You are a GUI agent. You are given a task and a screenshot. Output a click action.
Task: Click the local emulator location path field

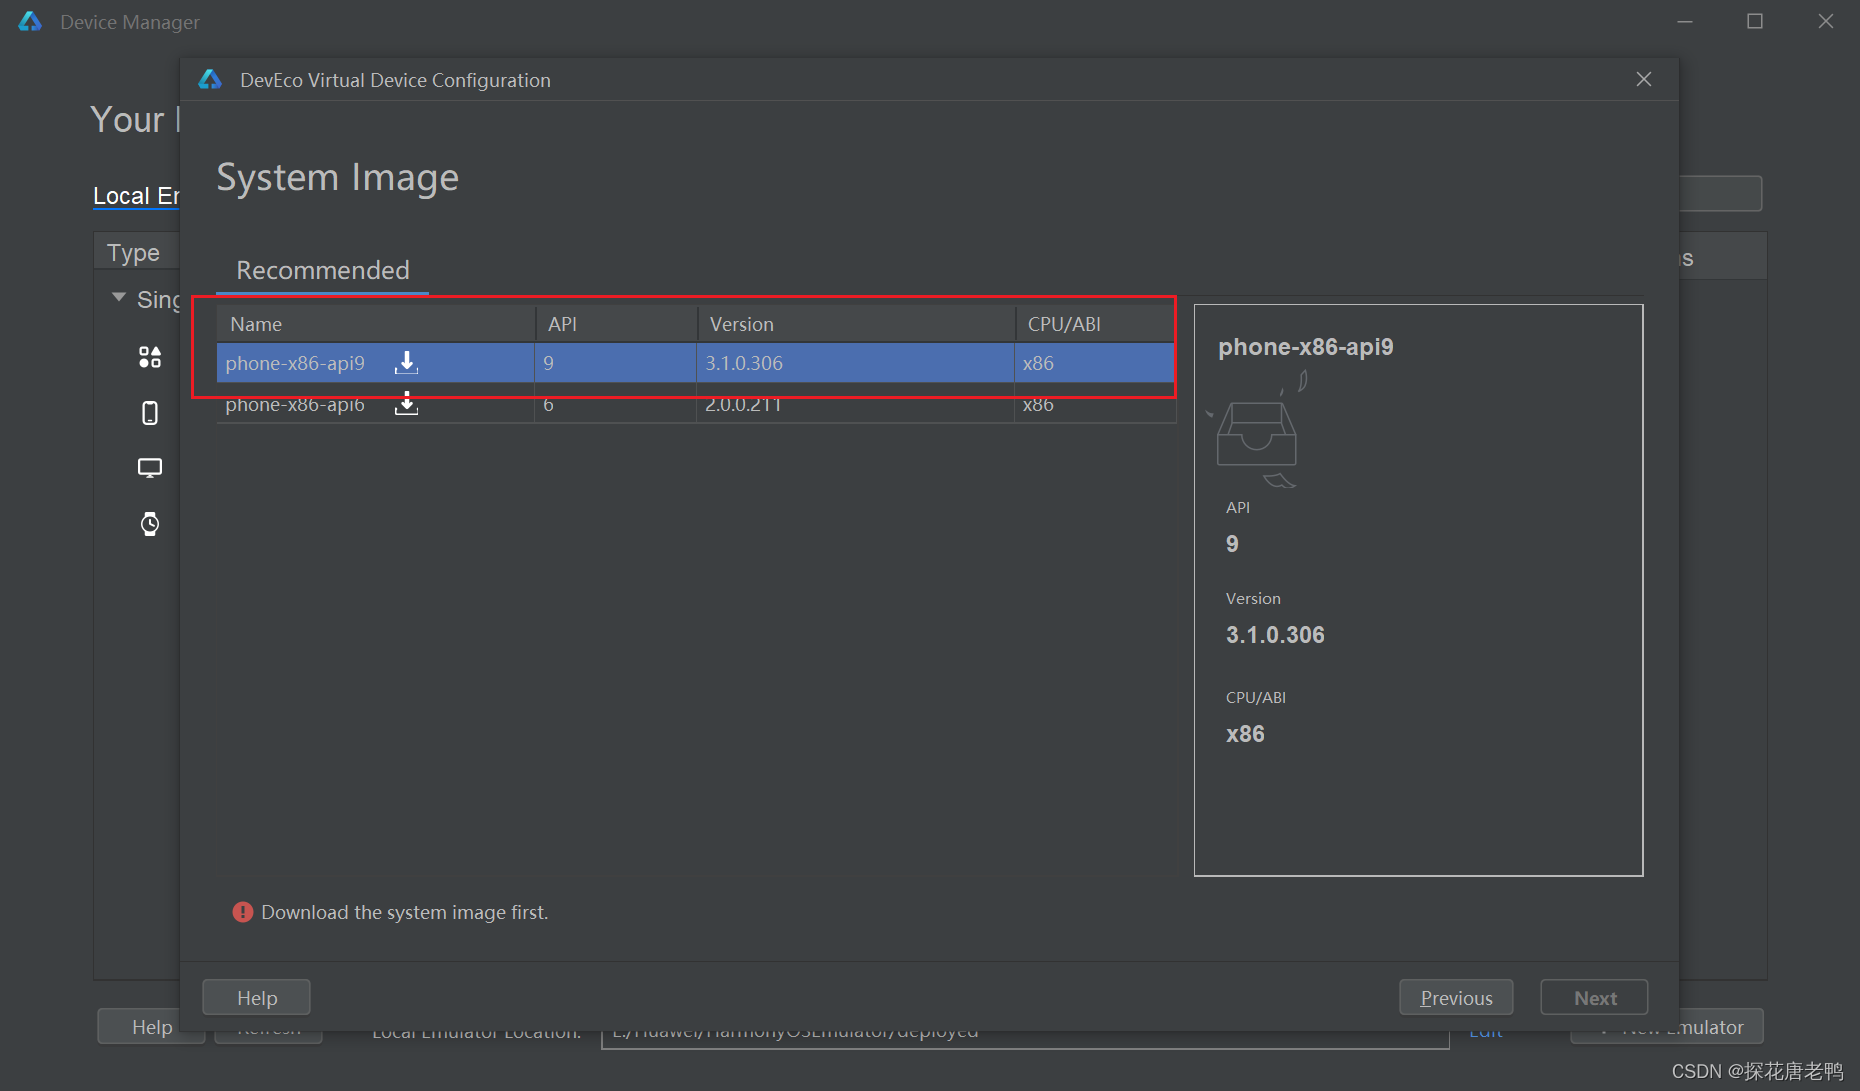coord(1025,1032)
